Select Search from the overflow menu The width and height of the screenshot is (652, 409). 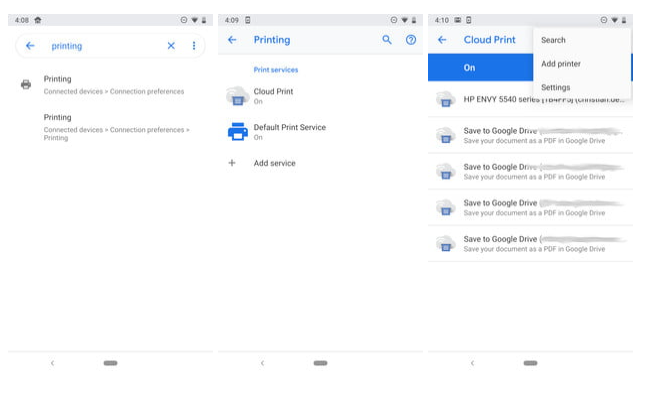[x=582, y=40]
